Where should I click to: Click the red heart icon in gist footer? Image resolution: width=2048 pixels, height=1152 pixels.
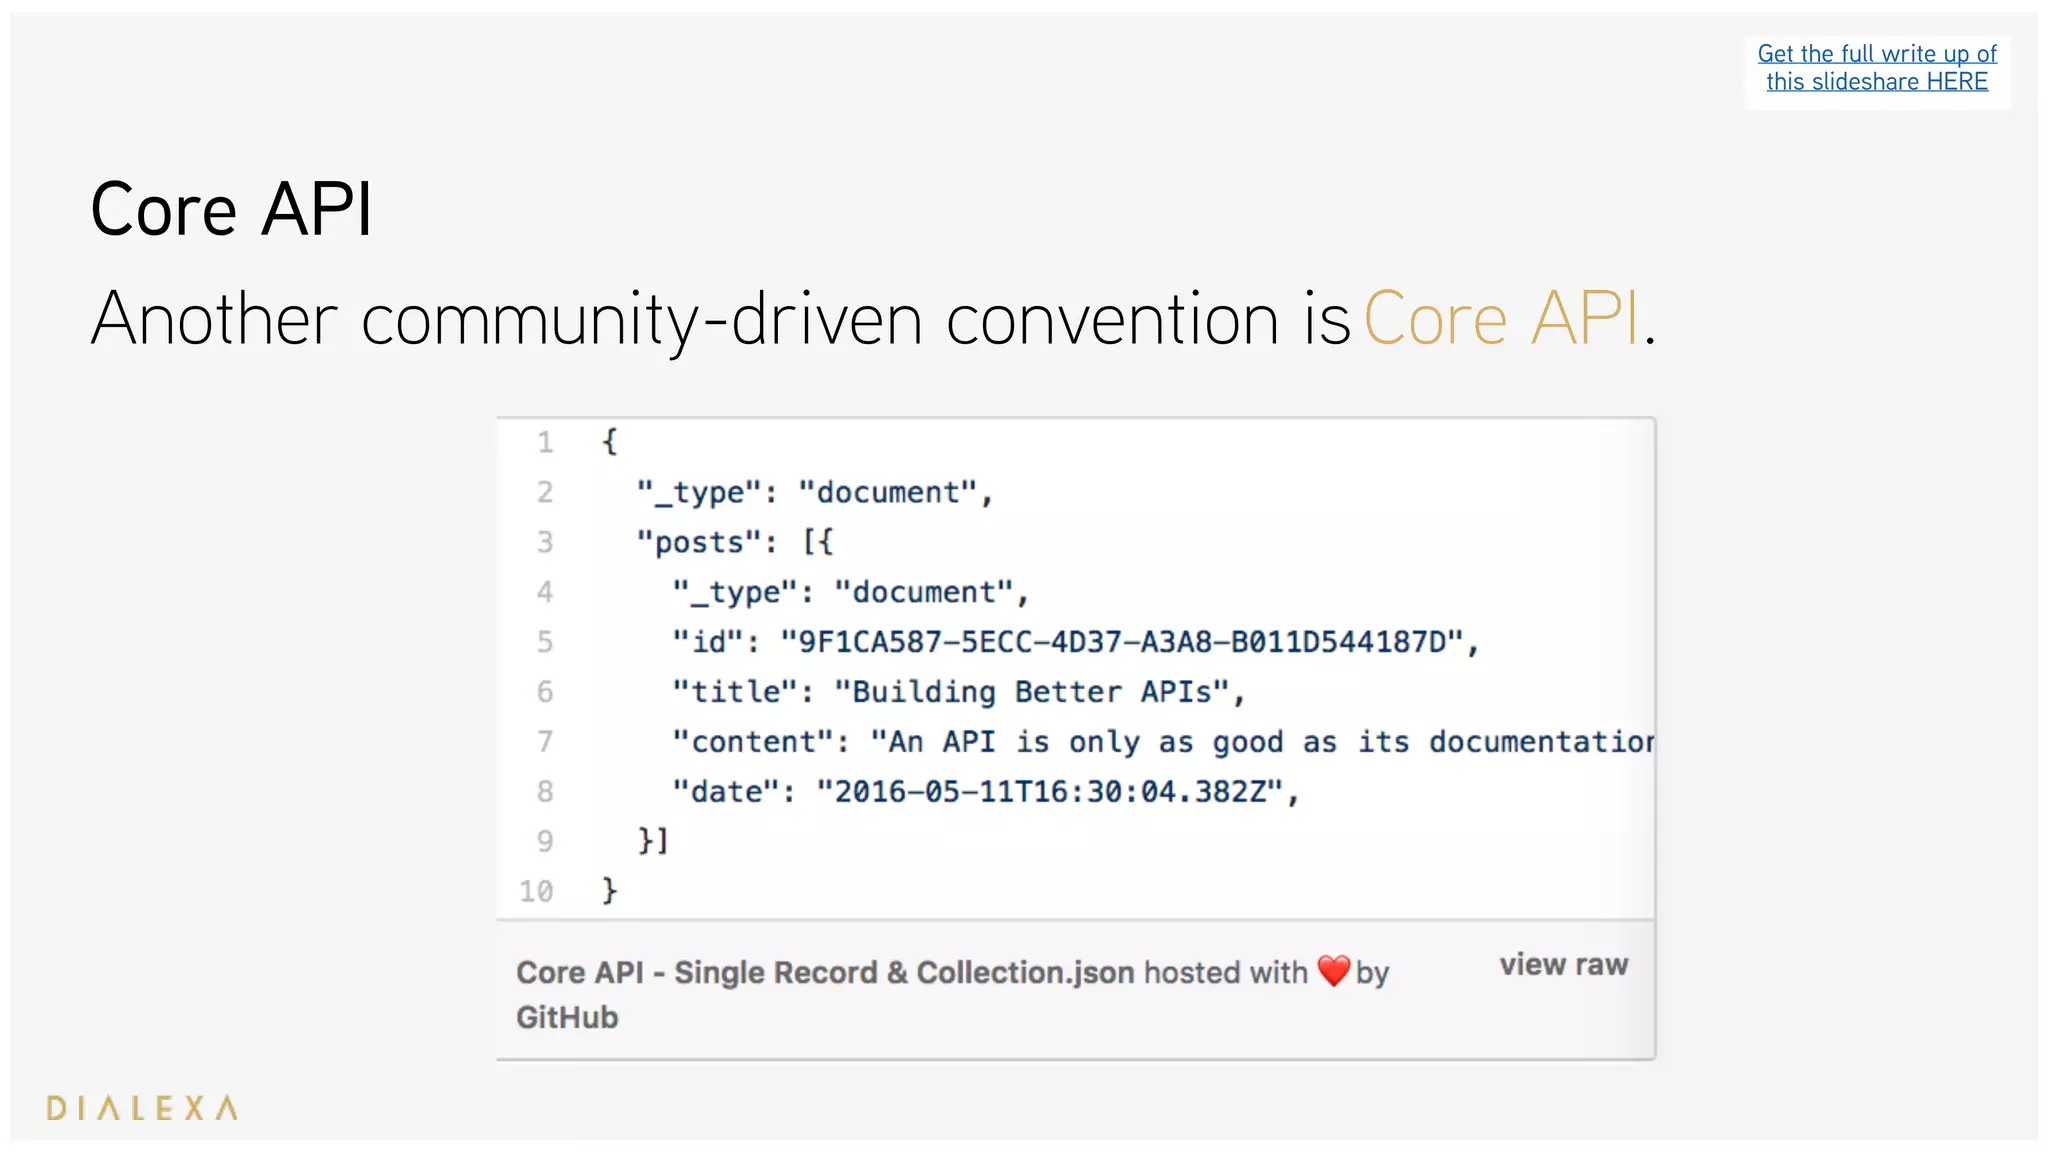[x=1334, y=970]
